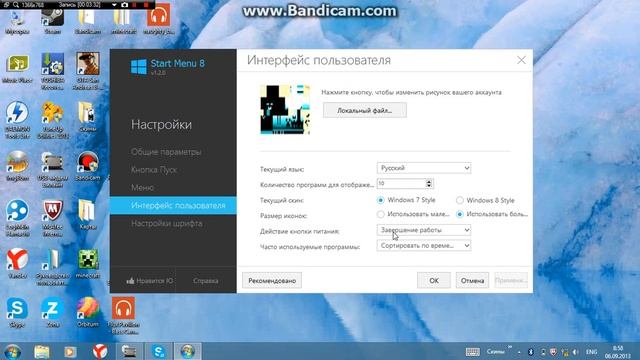Viewport: 640px width, 360px height.
Task: Open the Orbitum browser desktop icon
Action: point(88,312)
